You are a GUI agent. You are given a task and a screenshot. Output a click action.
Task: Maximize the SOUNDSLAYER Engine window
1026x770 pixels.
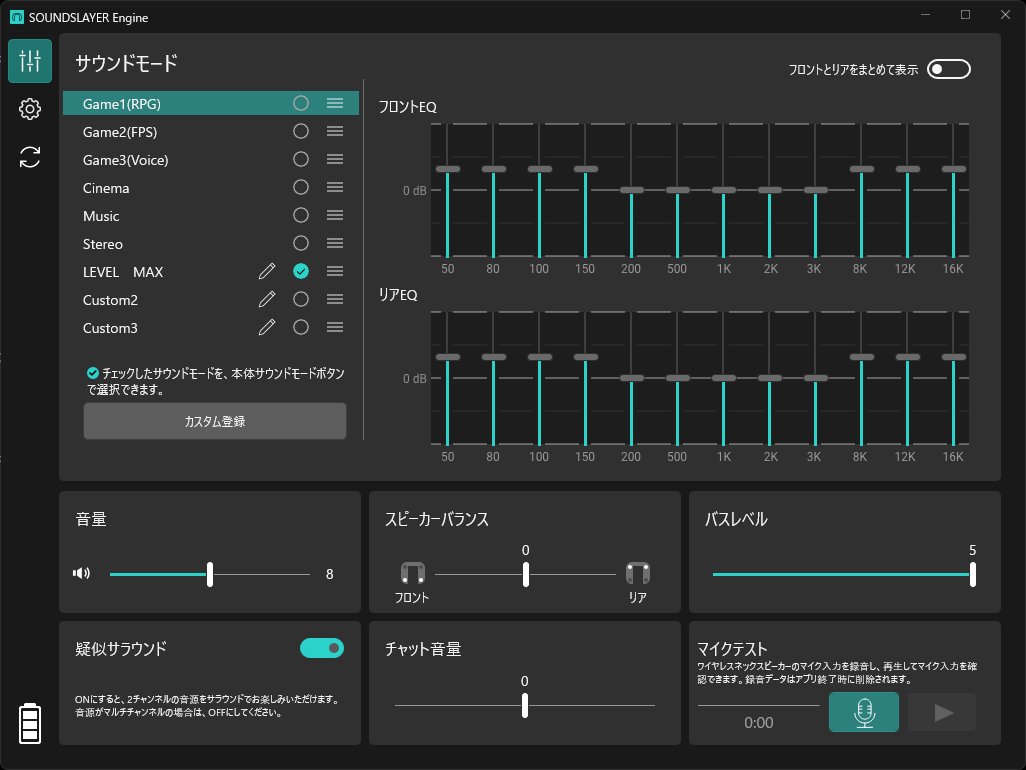[x=965, y=14]
